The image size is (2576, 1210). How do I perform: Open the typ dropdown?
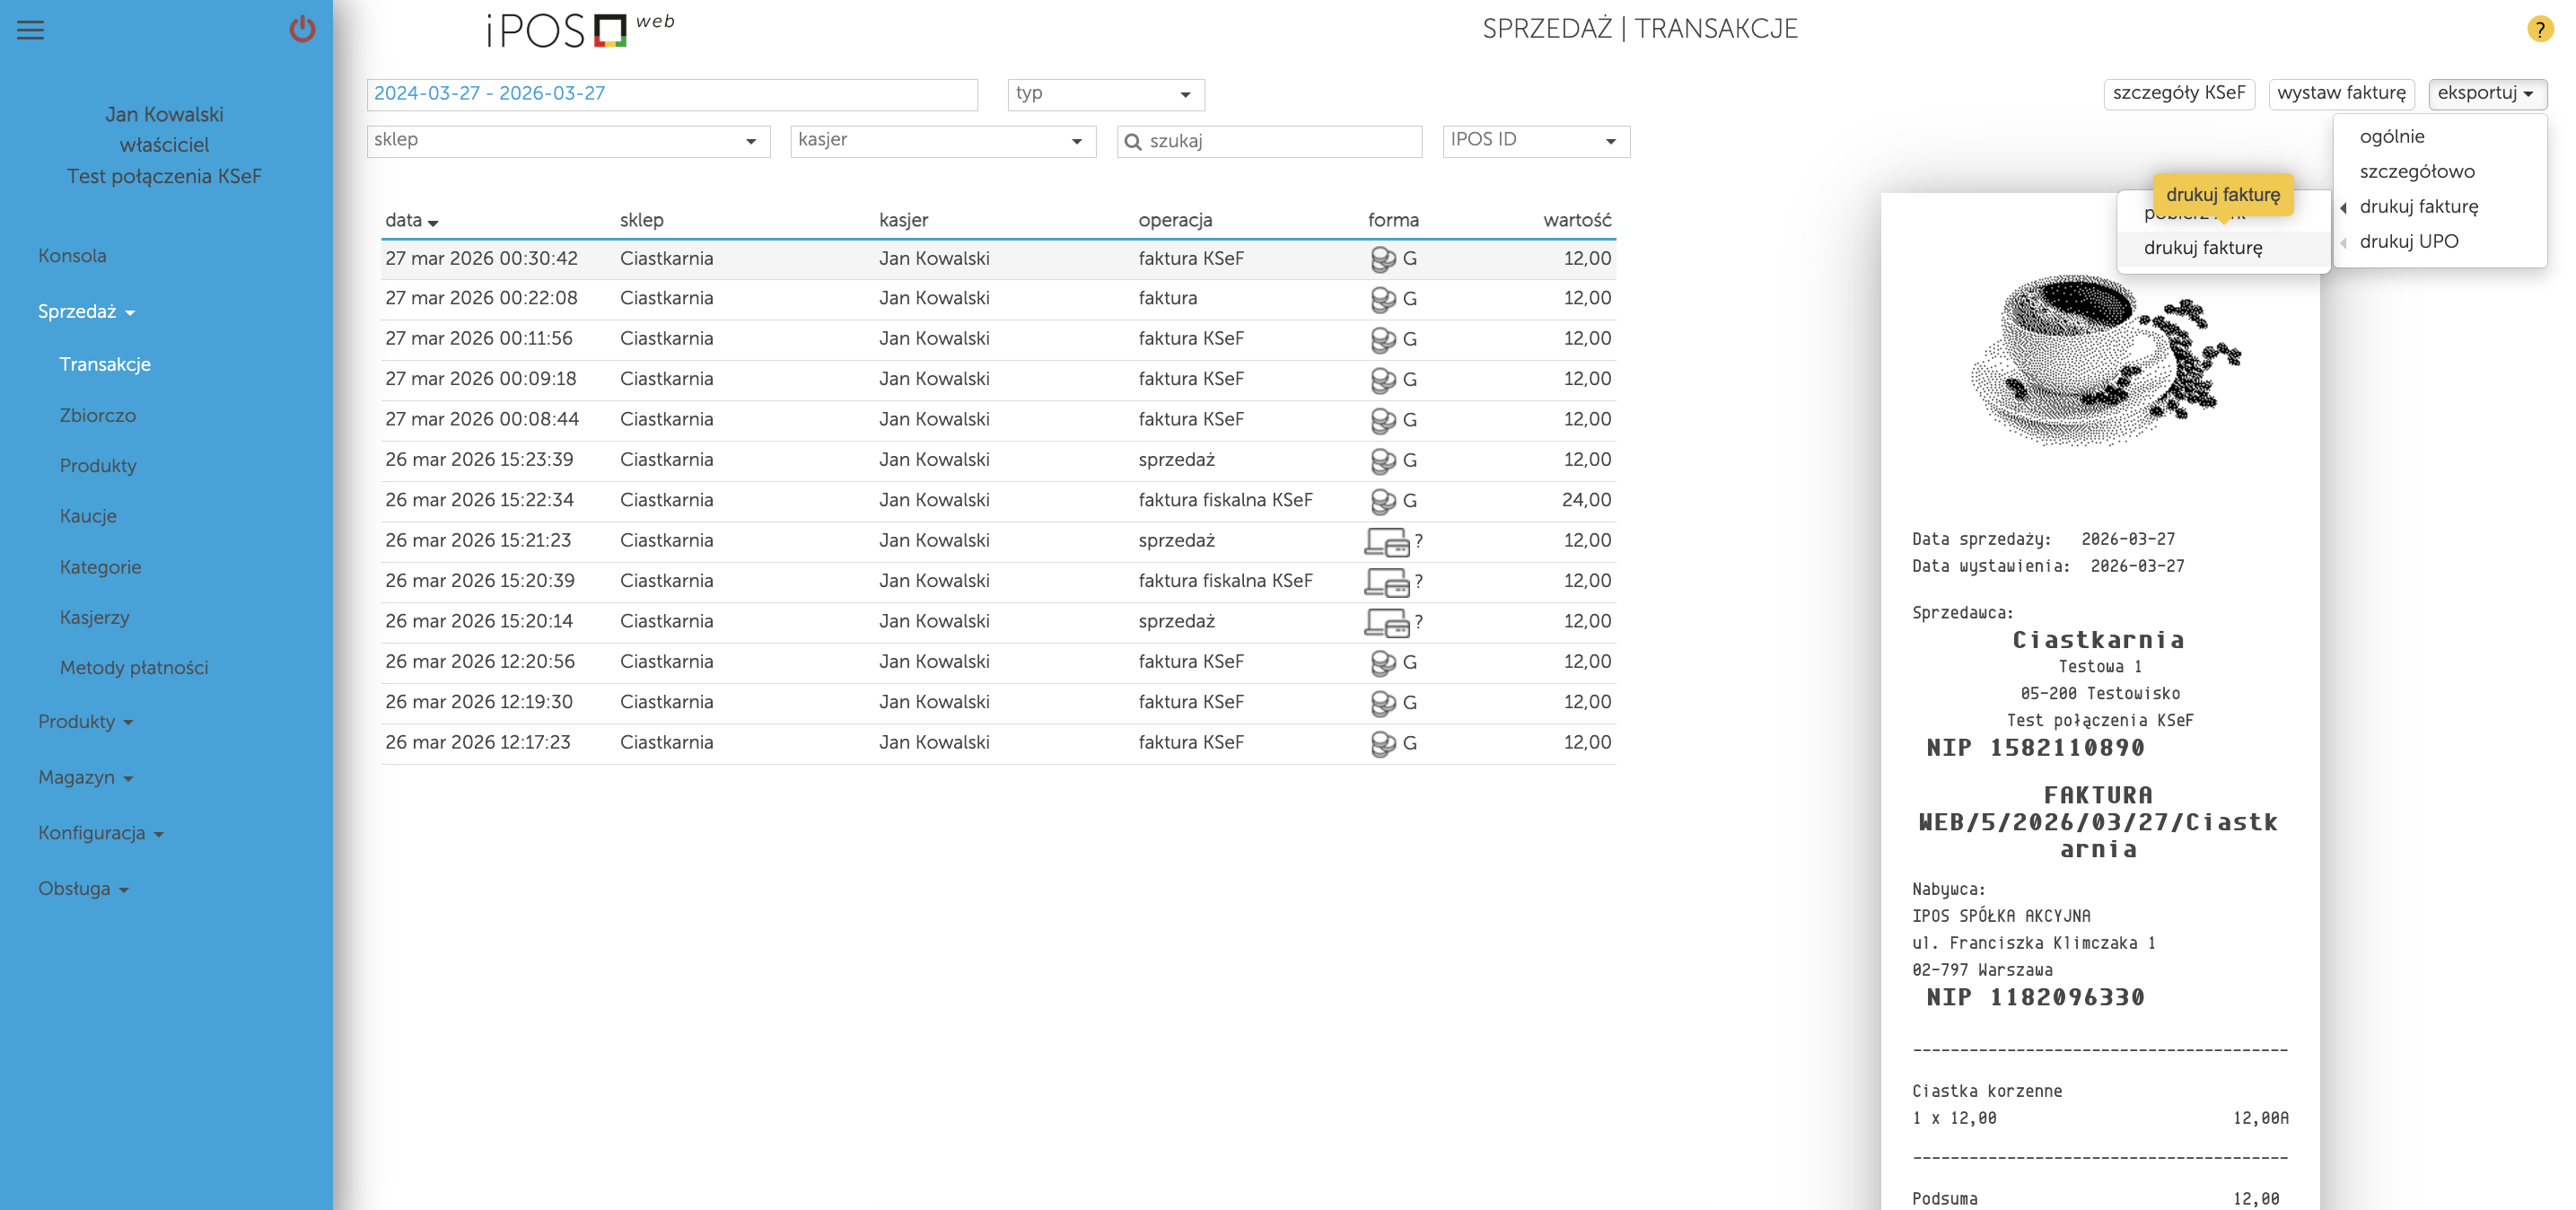[1105, 94]
